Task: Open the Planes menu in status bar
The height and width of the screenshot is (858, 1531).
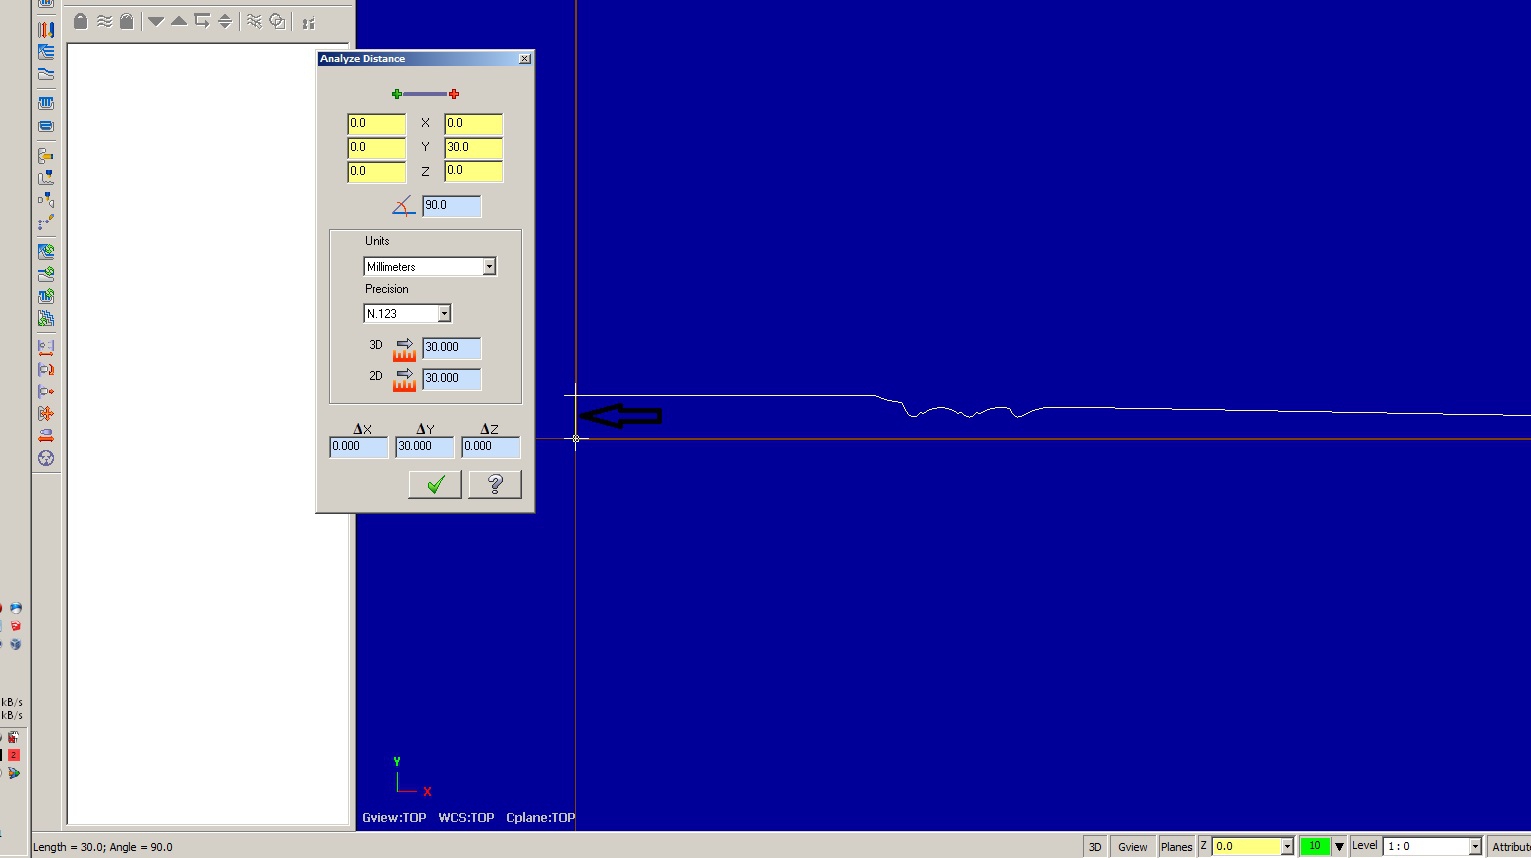Action: (1176, 847)
